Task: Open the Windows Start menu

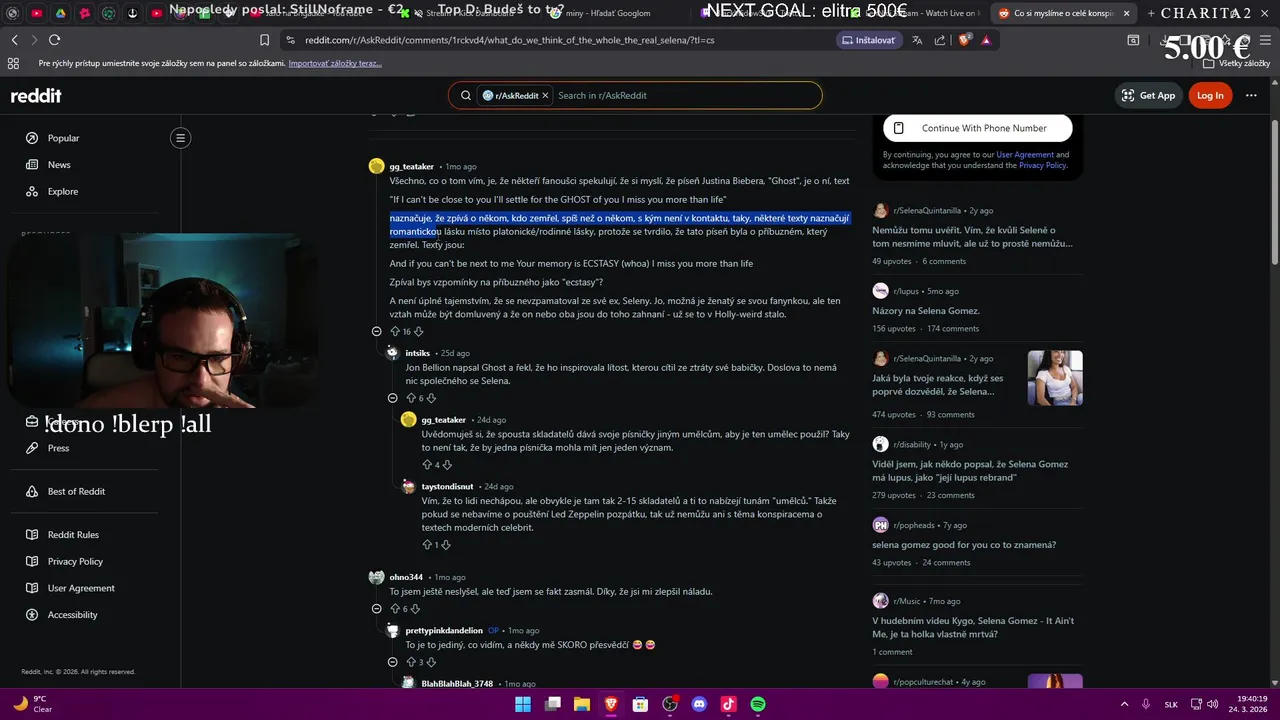Action: [x=523, y=704]
